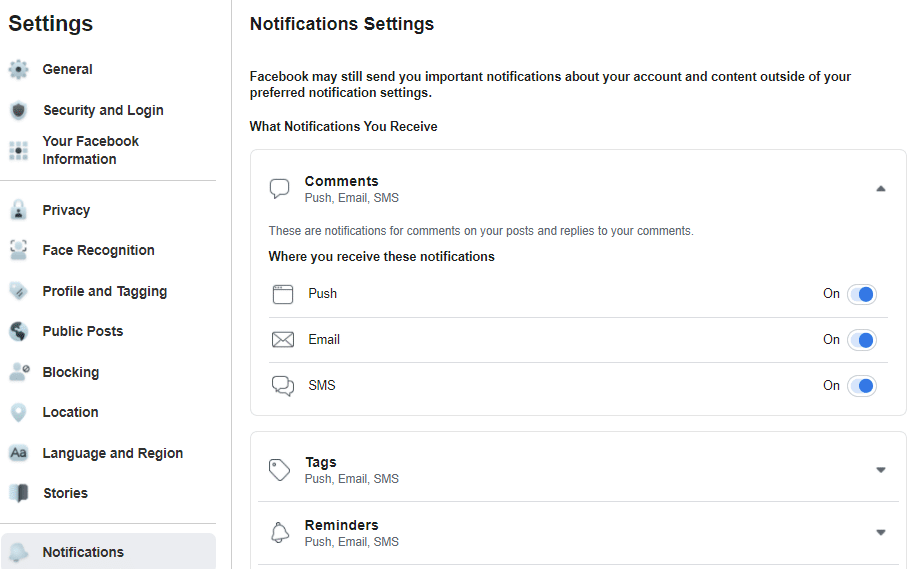This screenshot has width=920, height=569.
Task: Expand the Reminders notification section
Action: coord(880,533)
